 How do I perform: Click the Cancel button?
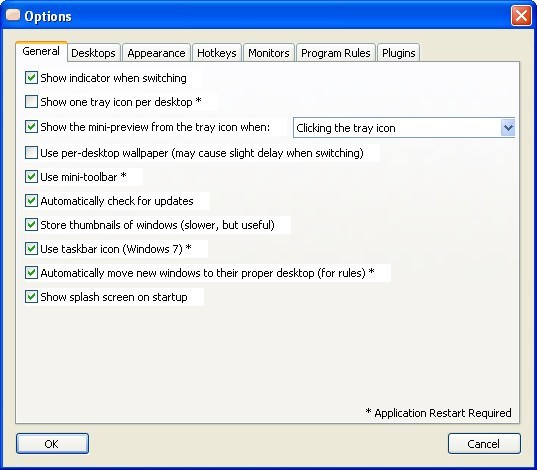click(484, 444)
